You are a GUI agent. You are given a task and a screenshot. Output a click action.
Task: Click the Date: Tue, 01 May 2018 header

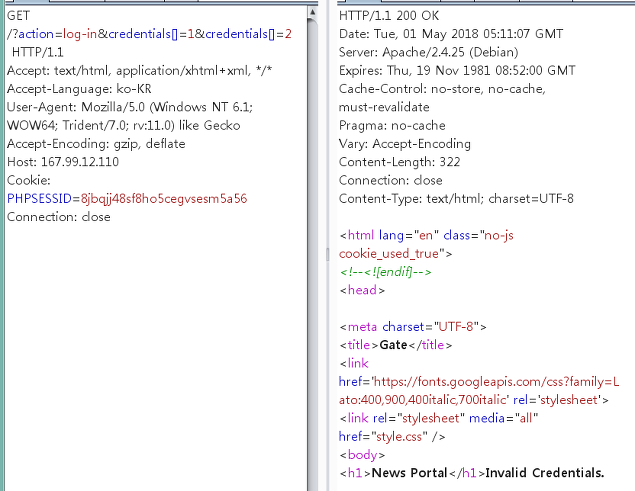[x=451, y=34]
